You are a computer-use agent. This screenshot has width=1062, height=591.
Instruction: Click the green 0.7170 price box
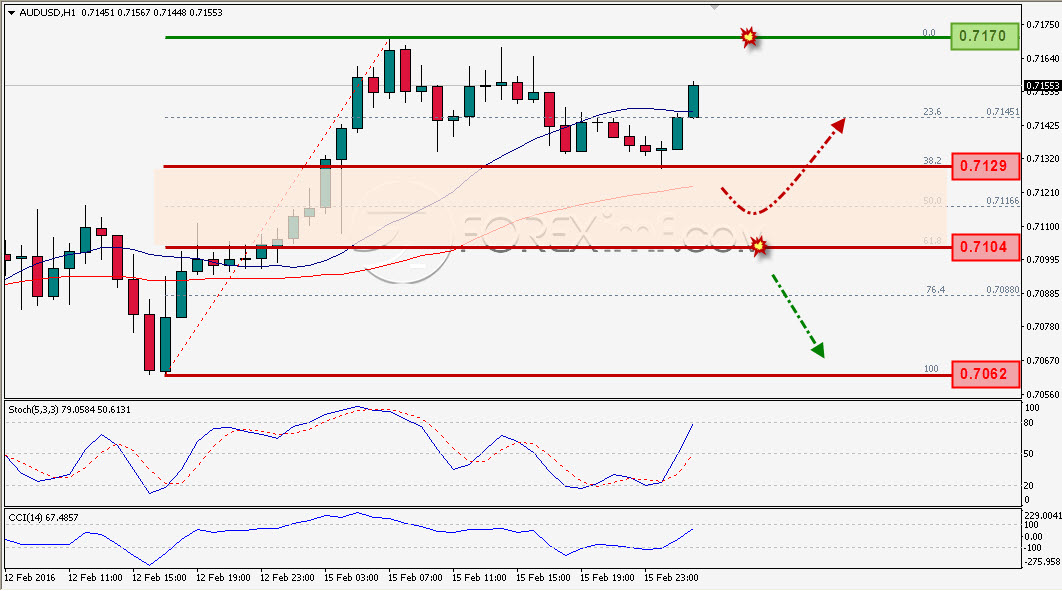coord(984,36)
